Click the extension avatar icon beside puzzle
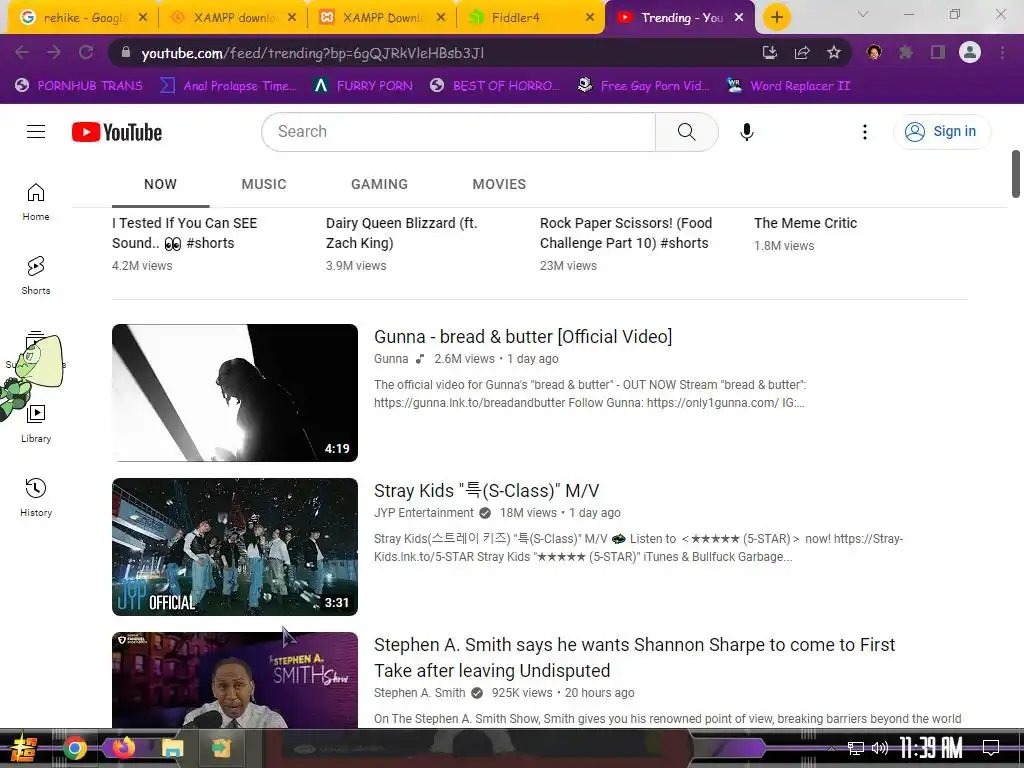This screenshot has height=768, width=1024. click(874, 52)
